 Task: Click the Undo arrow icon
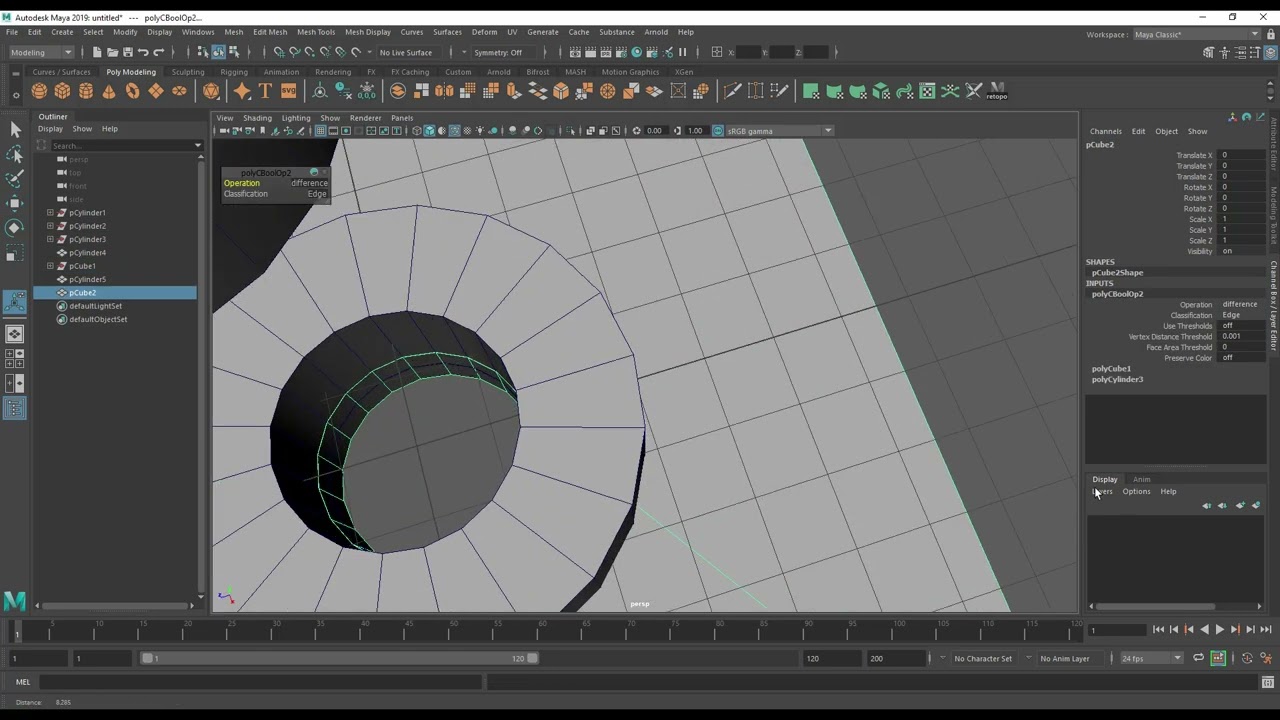[143, 52]
